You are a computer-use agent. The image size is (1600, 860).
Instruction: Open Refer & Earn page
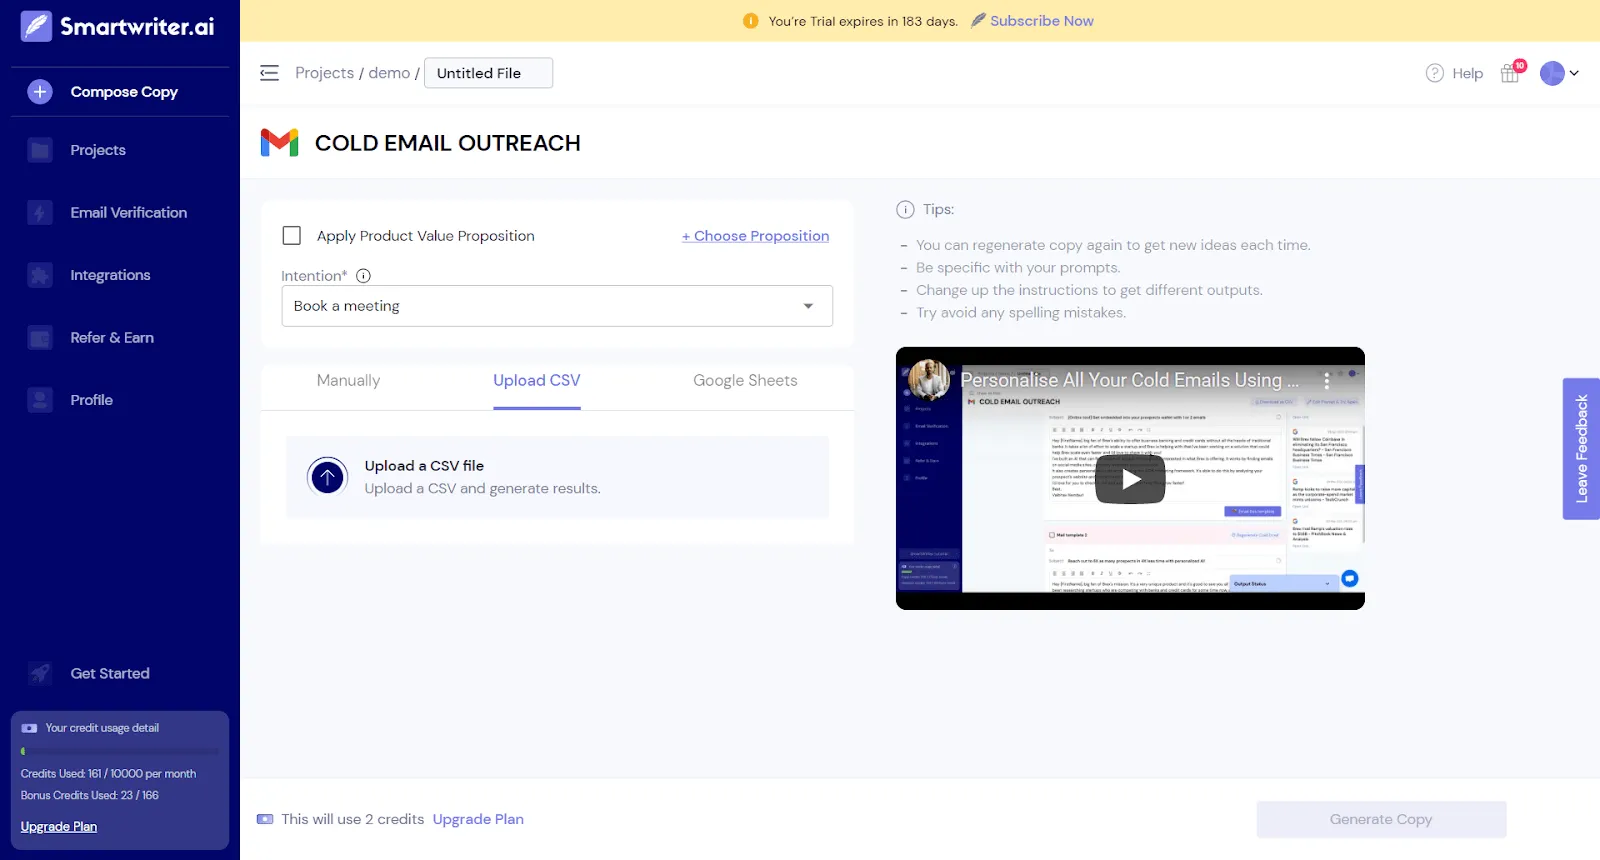[x=112, y=337]
